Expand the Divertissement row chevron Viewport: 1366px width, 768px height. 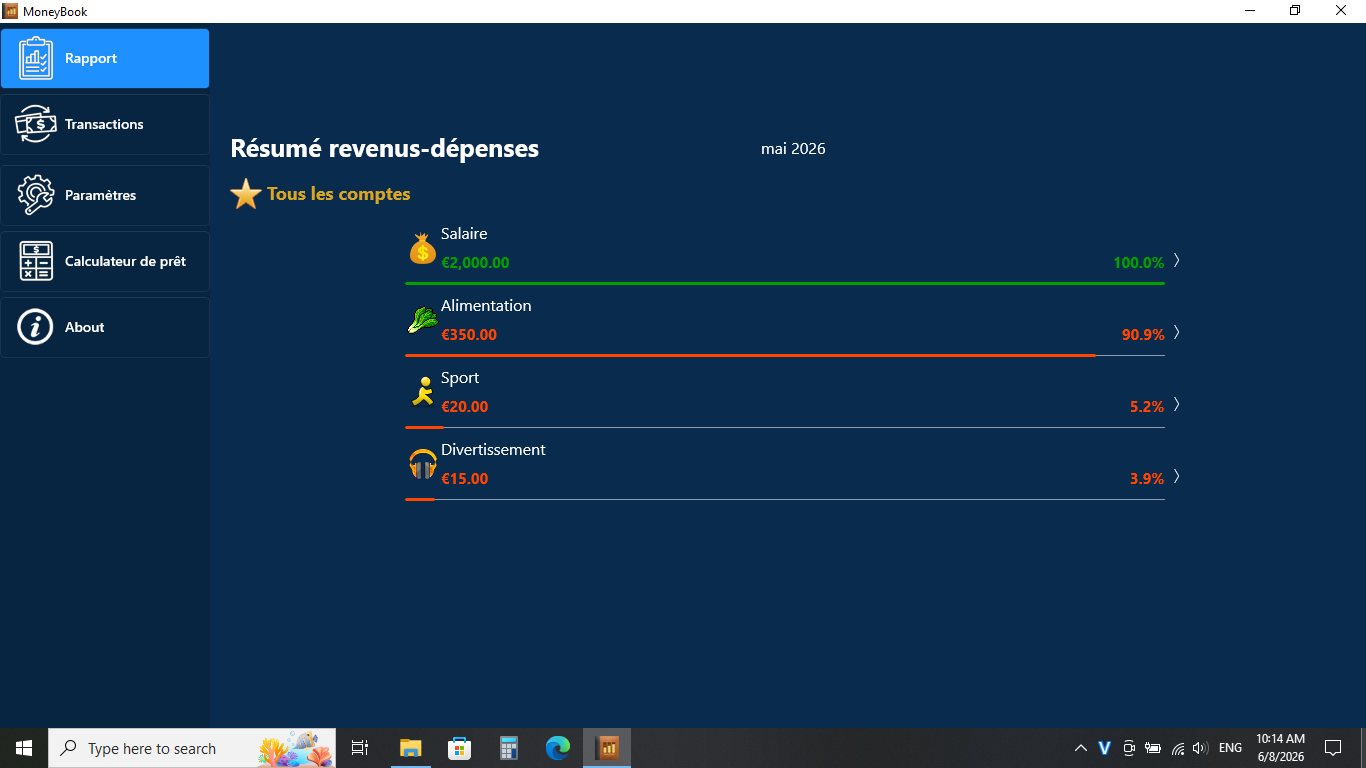click(x=1176, y=477)
